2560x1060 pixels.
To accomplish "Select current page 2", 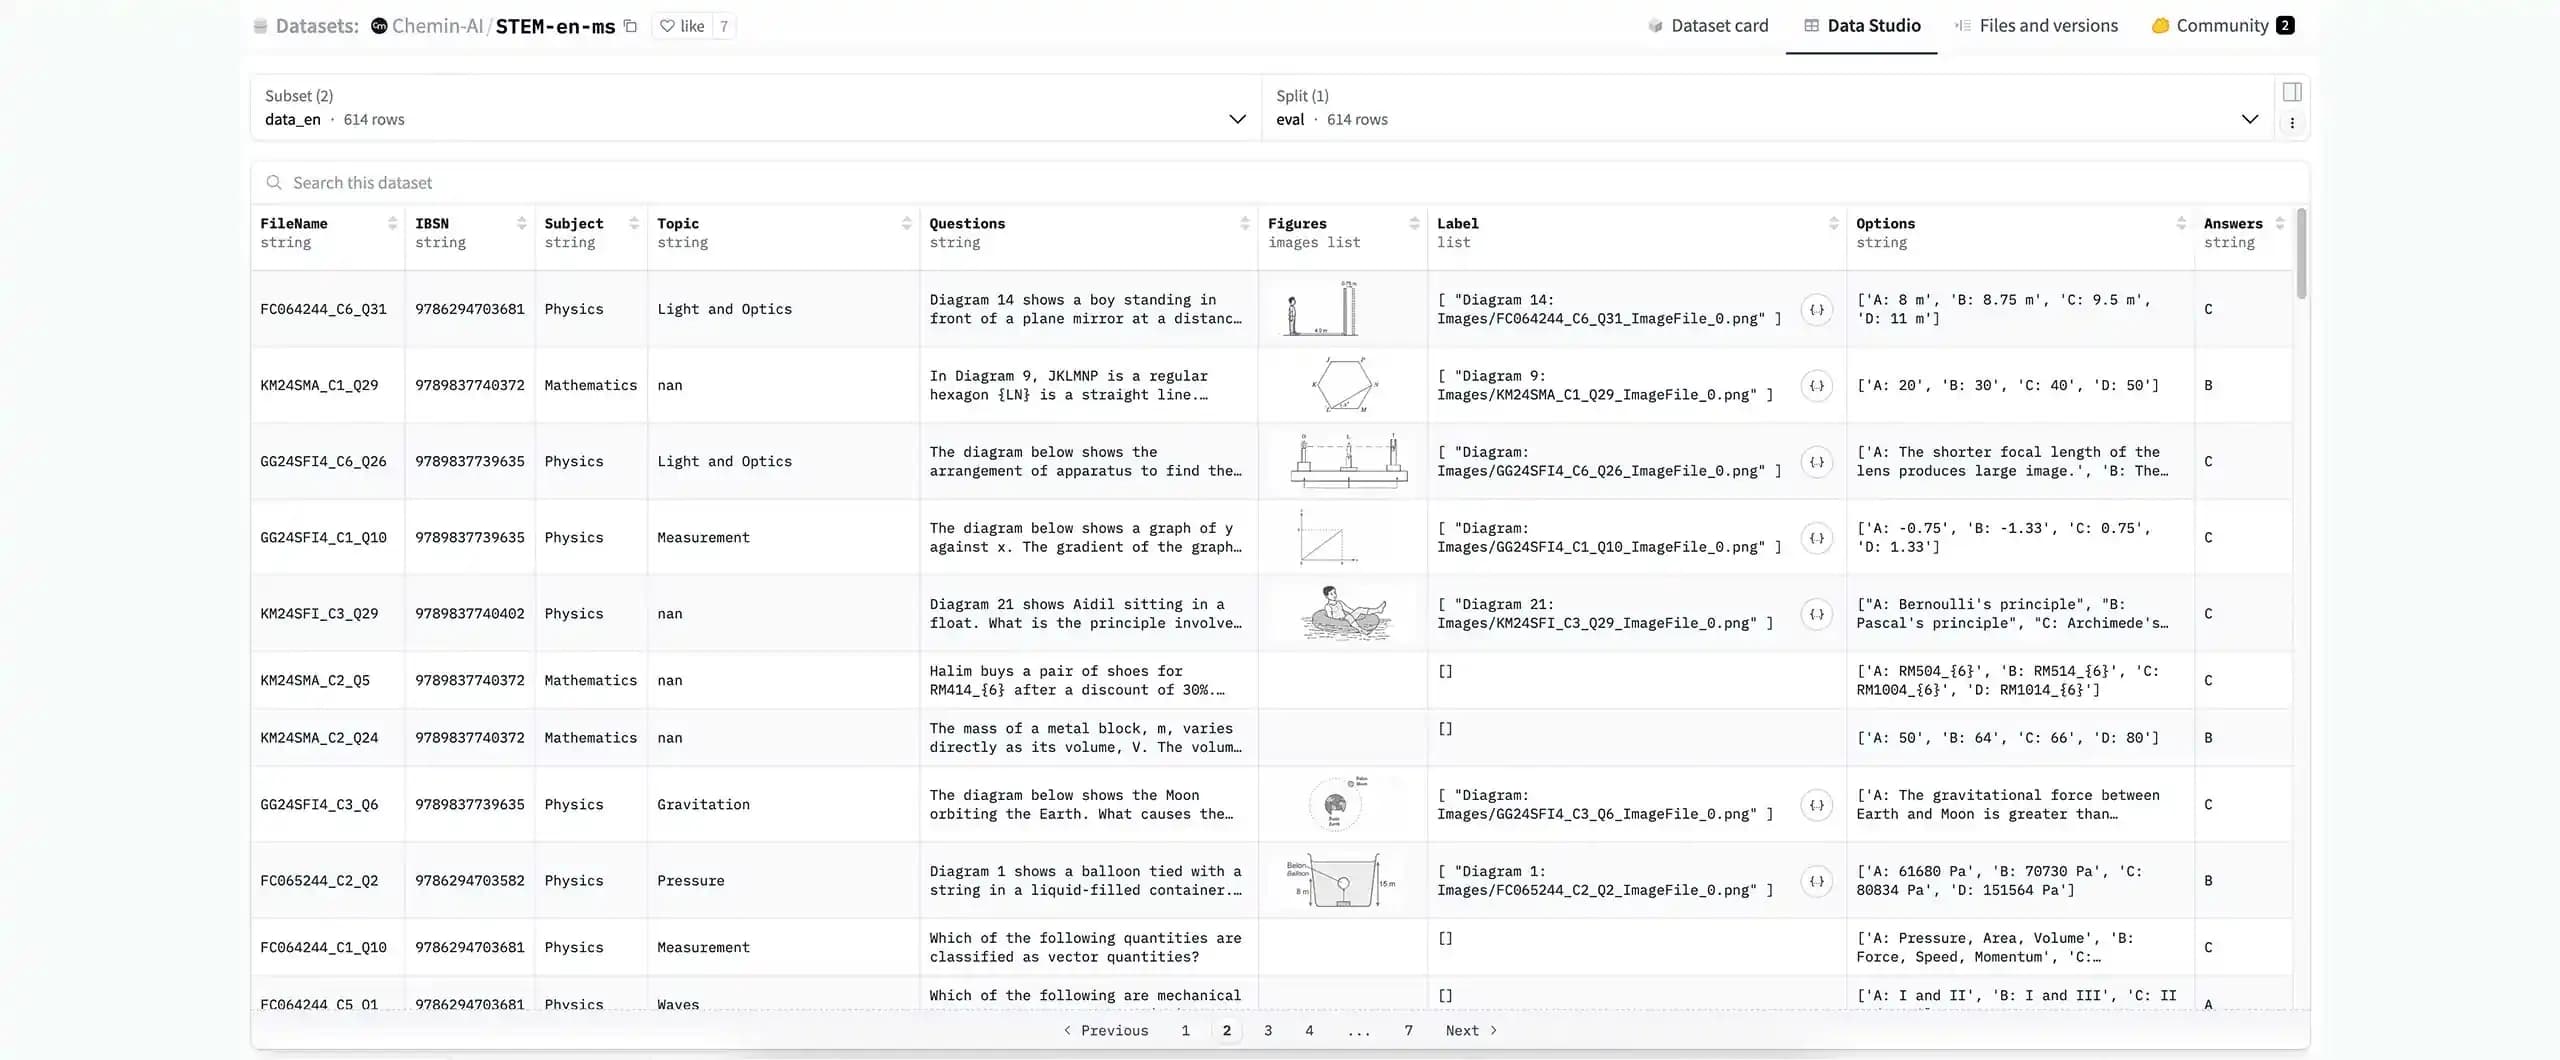I will [1227, 1031].
